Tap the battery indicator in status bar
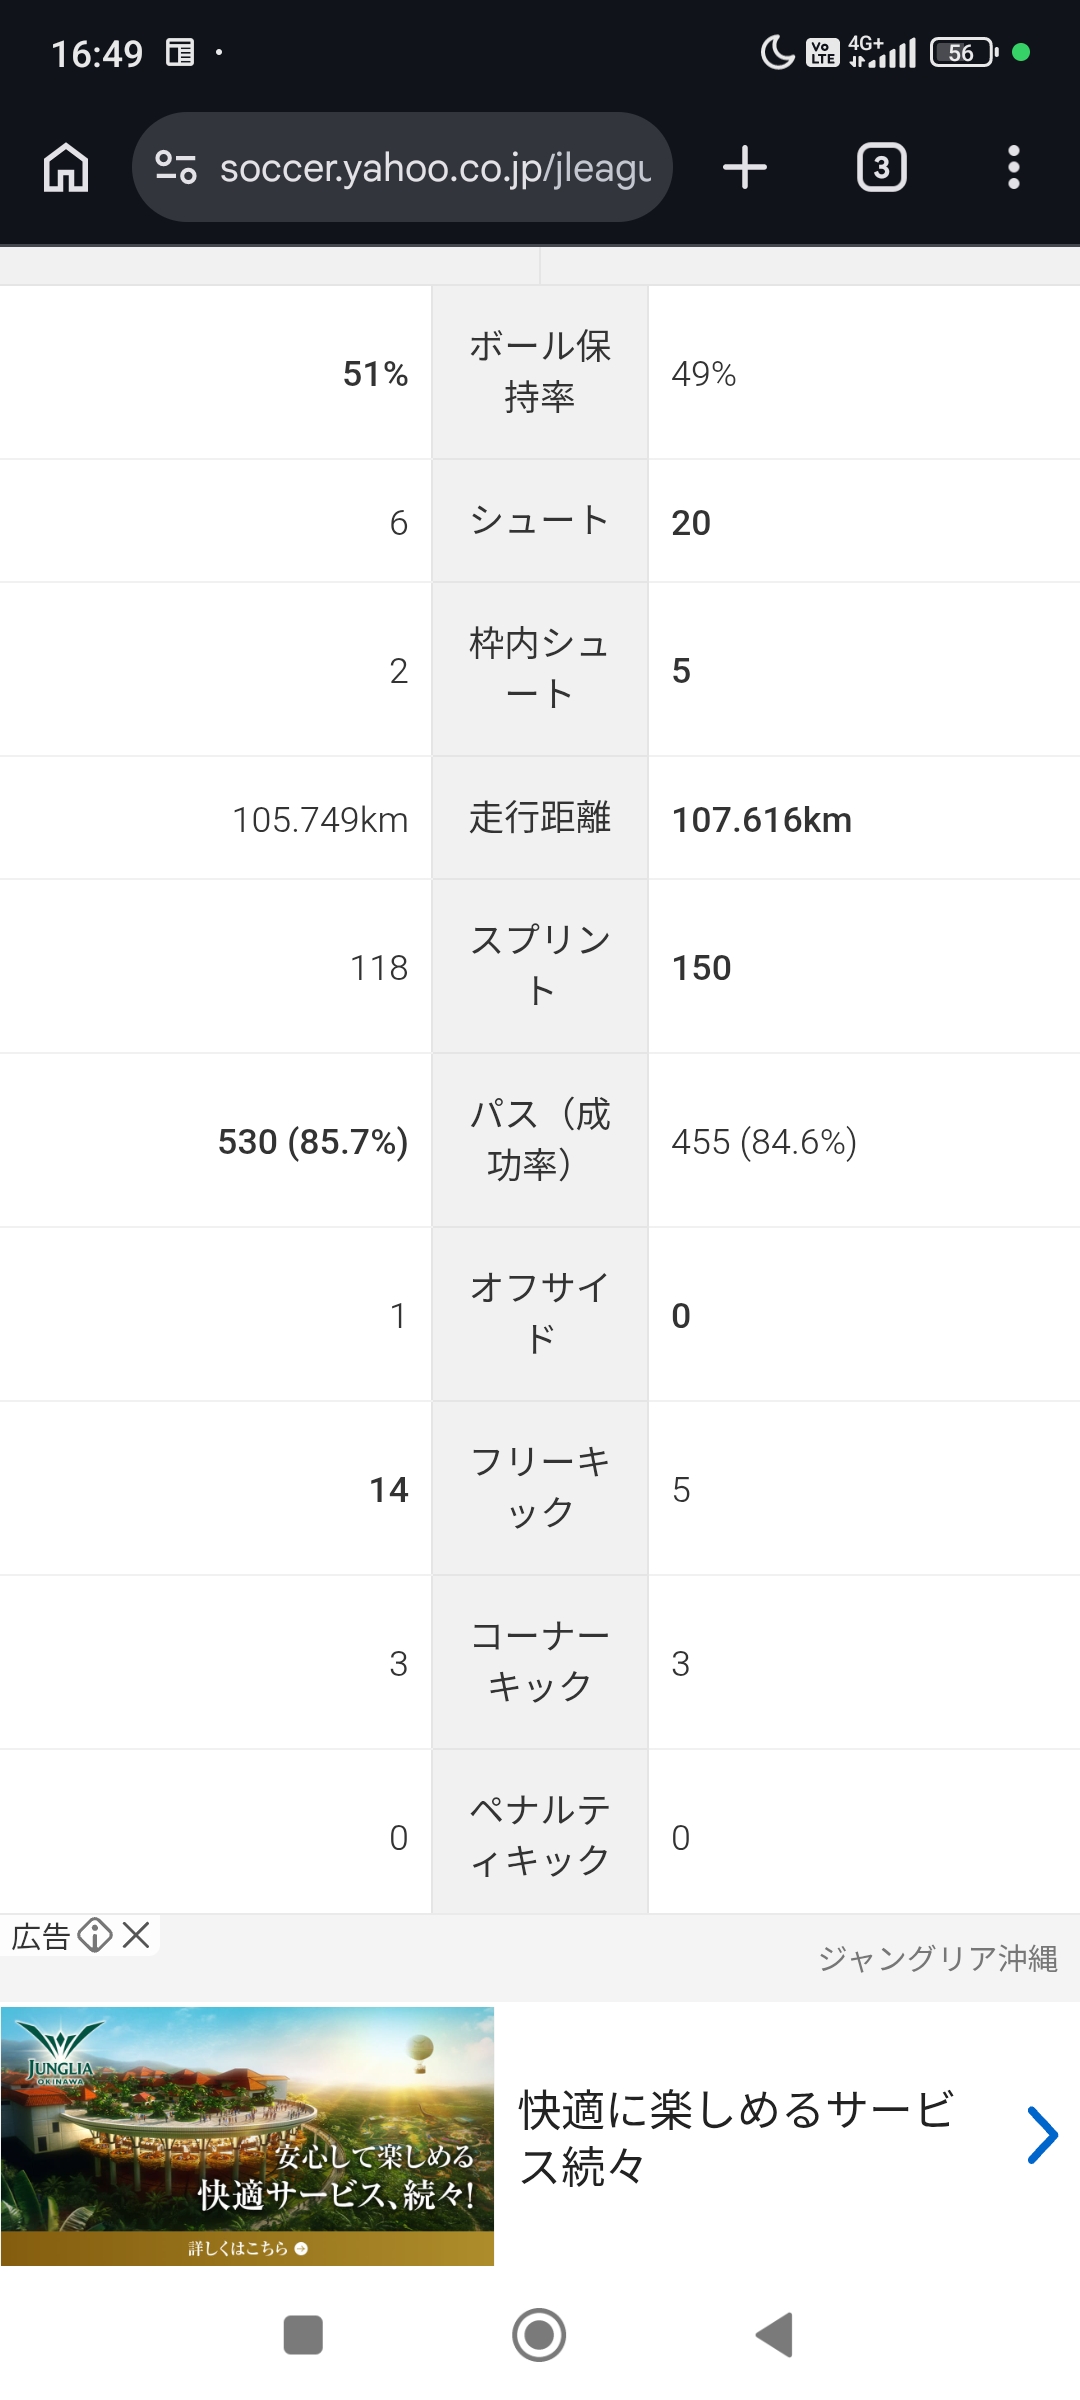 point(963,52)
